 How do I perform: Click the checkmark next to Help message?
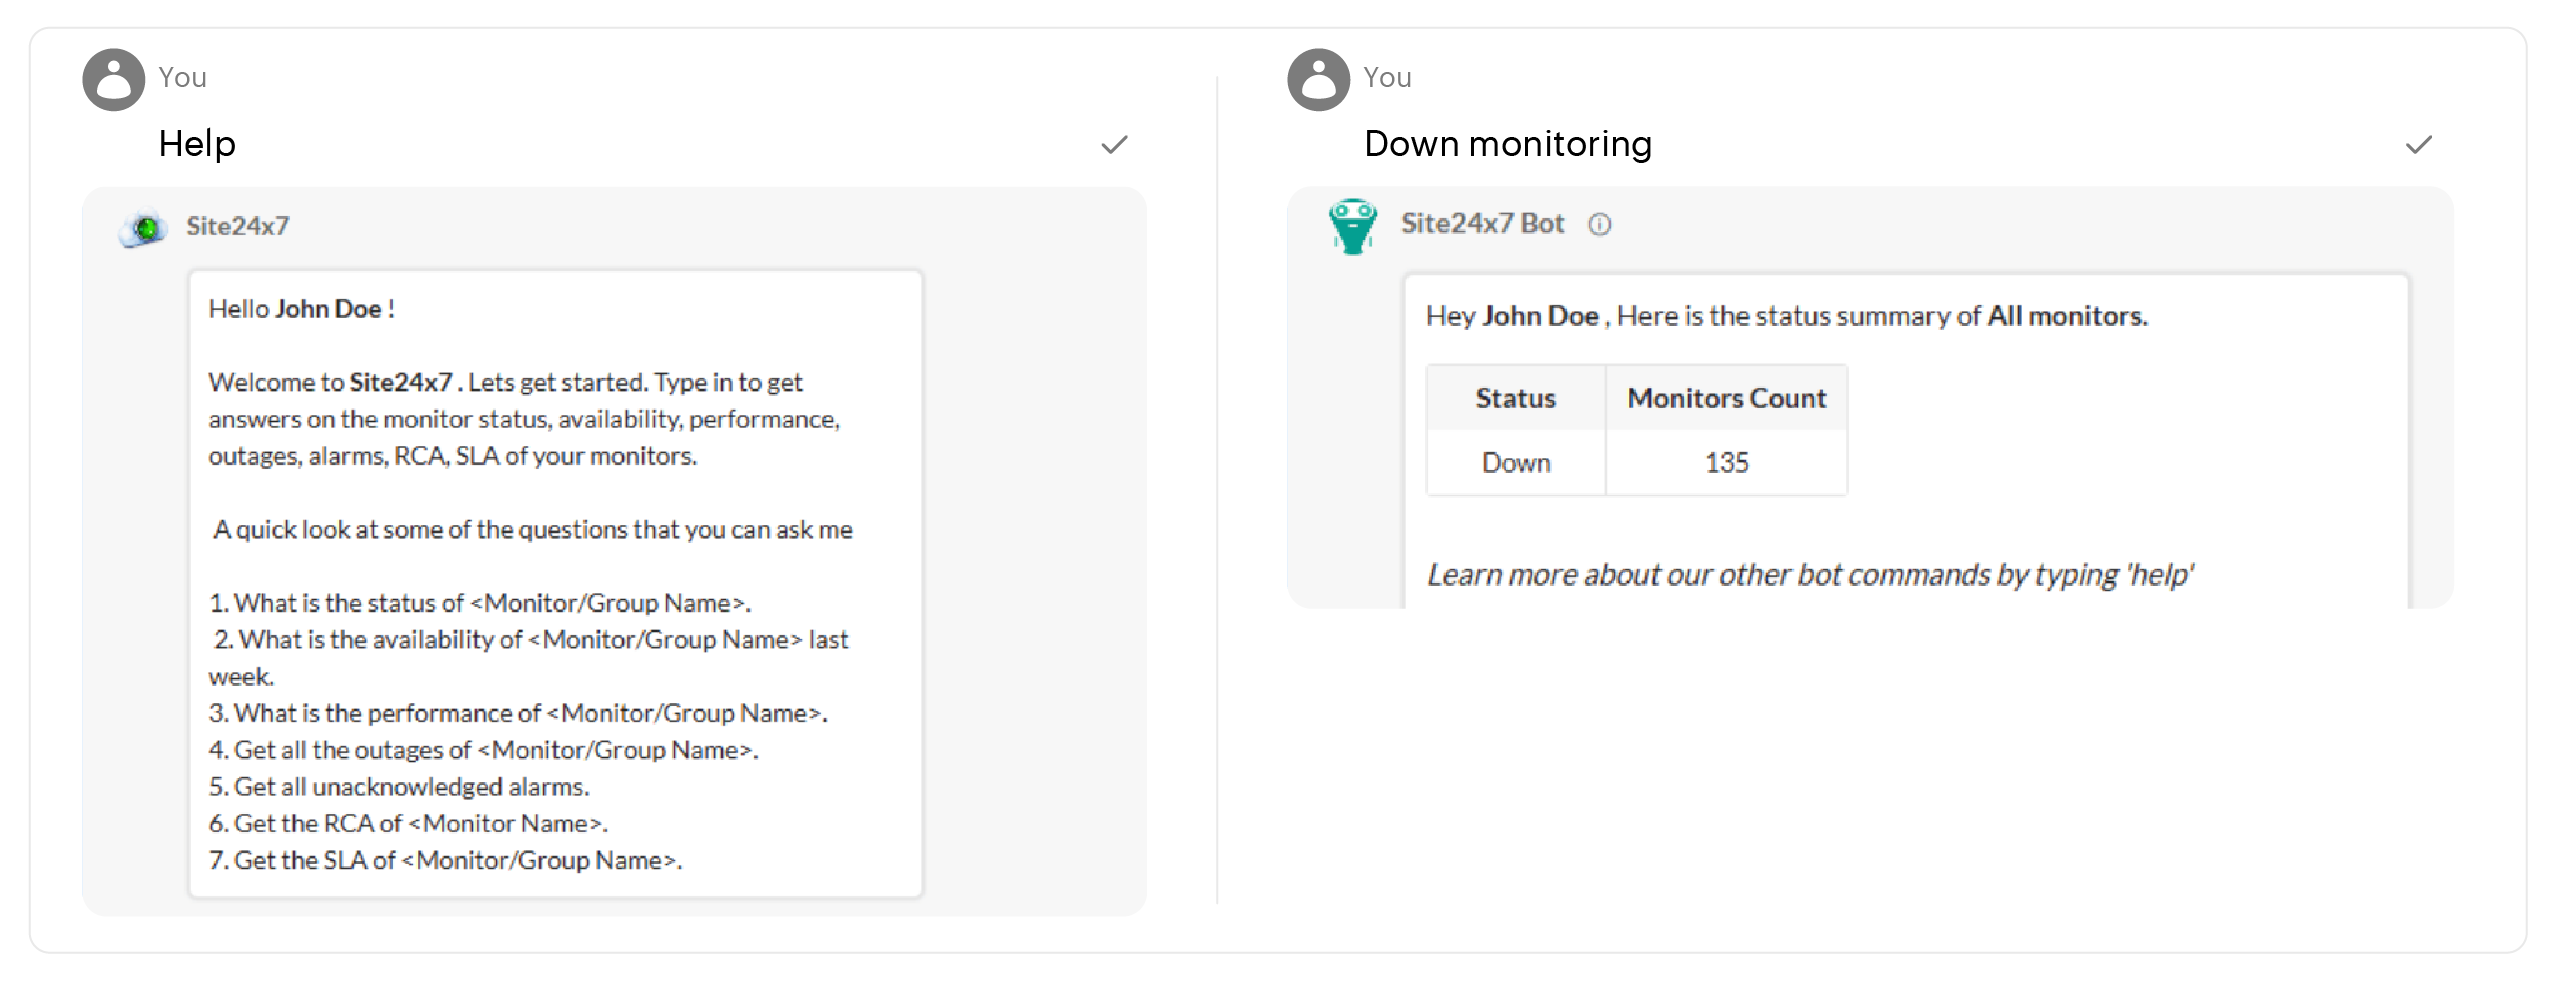(1114, 145)
